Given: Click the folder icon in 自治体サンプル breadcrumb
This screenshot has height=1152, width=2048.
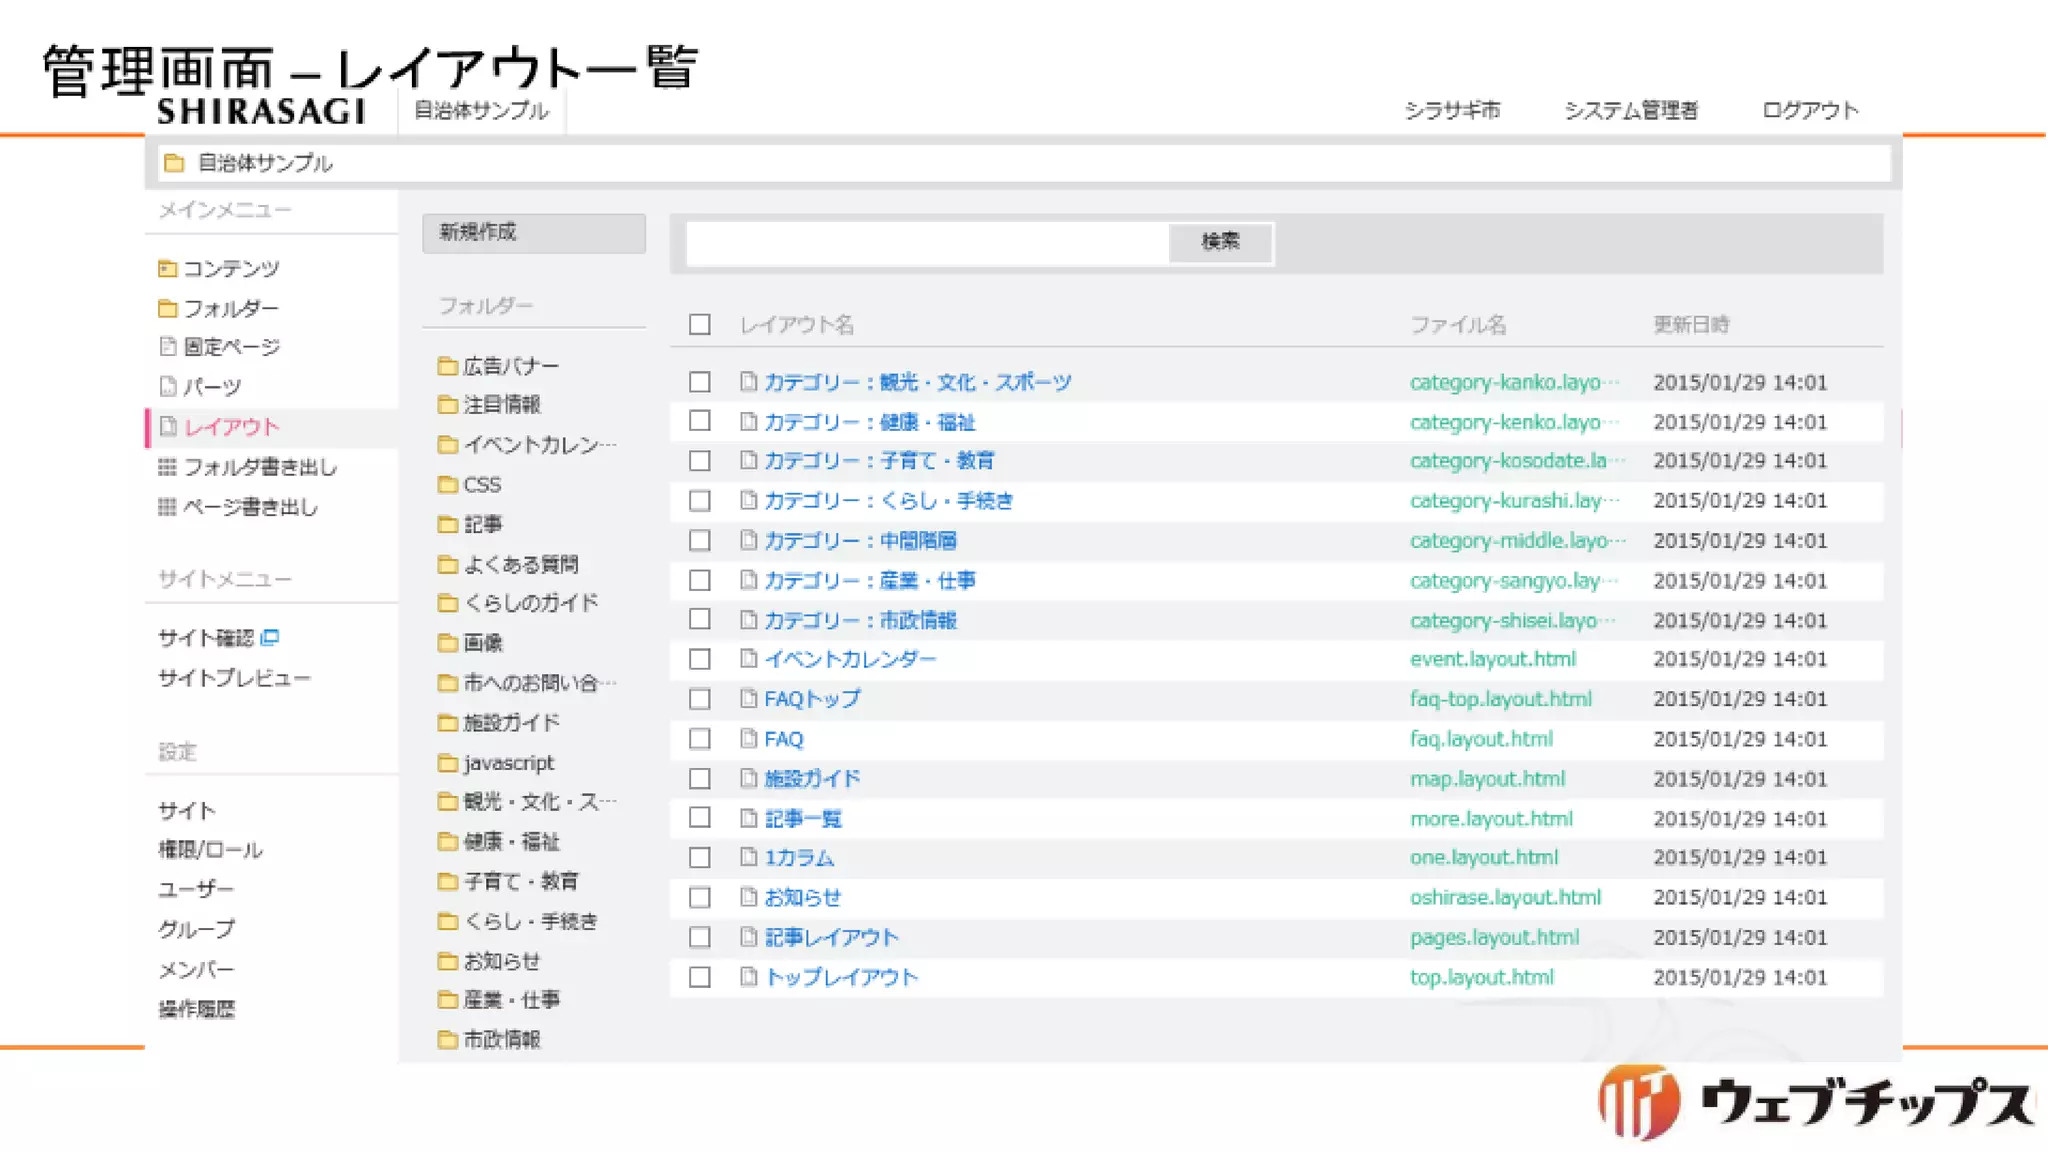Looking at the screenshot, I should click(x=174, y=163).
